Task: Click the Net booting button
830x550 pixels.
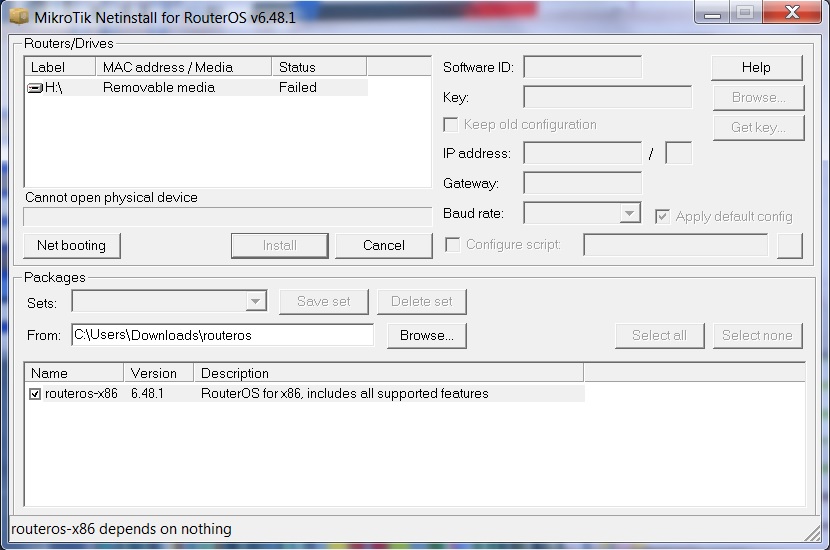Action: [72, 246]
